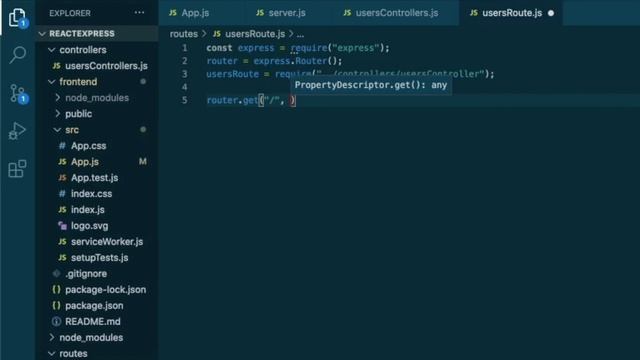Screen dimensions: 640x360
Task: Select the usersRoute.js editor tab
Action: click(511, 13)
